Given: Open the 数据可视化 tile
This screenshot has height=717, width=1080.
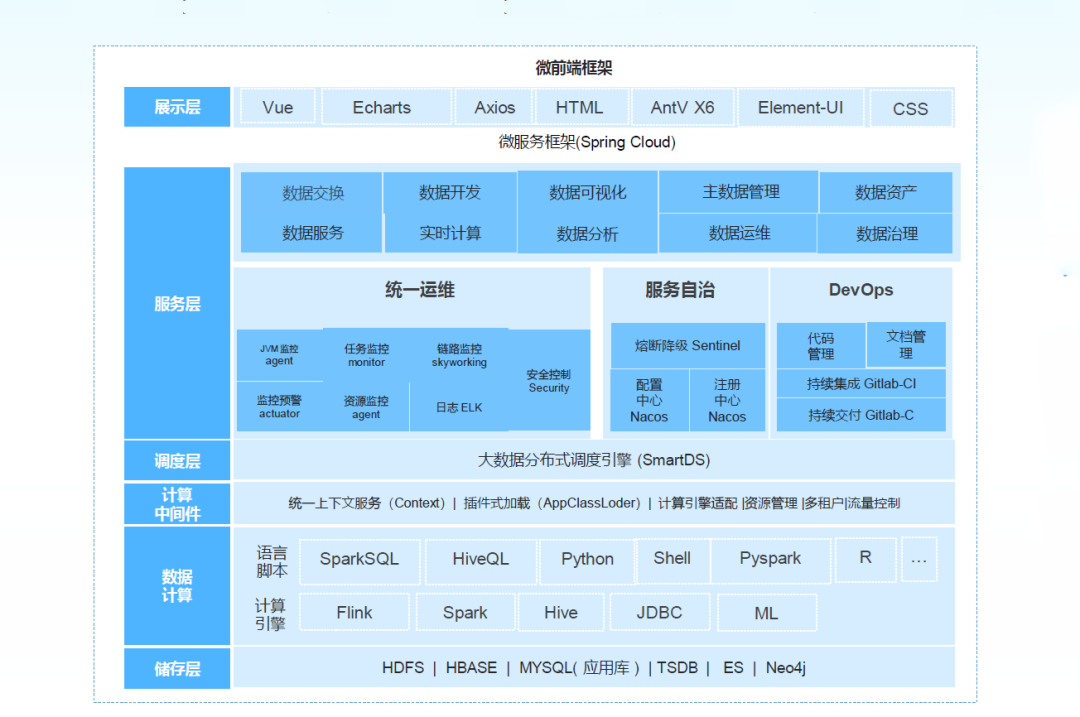Looking at the screenshot, I should [x=587, y=192].
